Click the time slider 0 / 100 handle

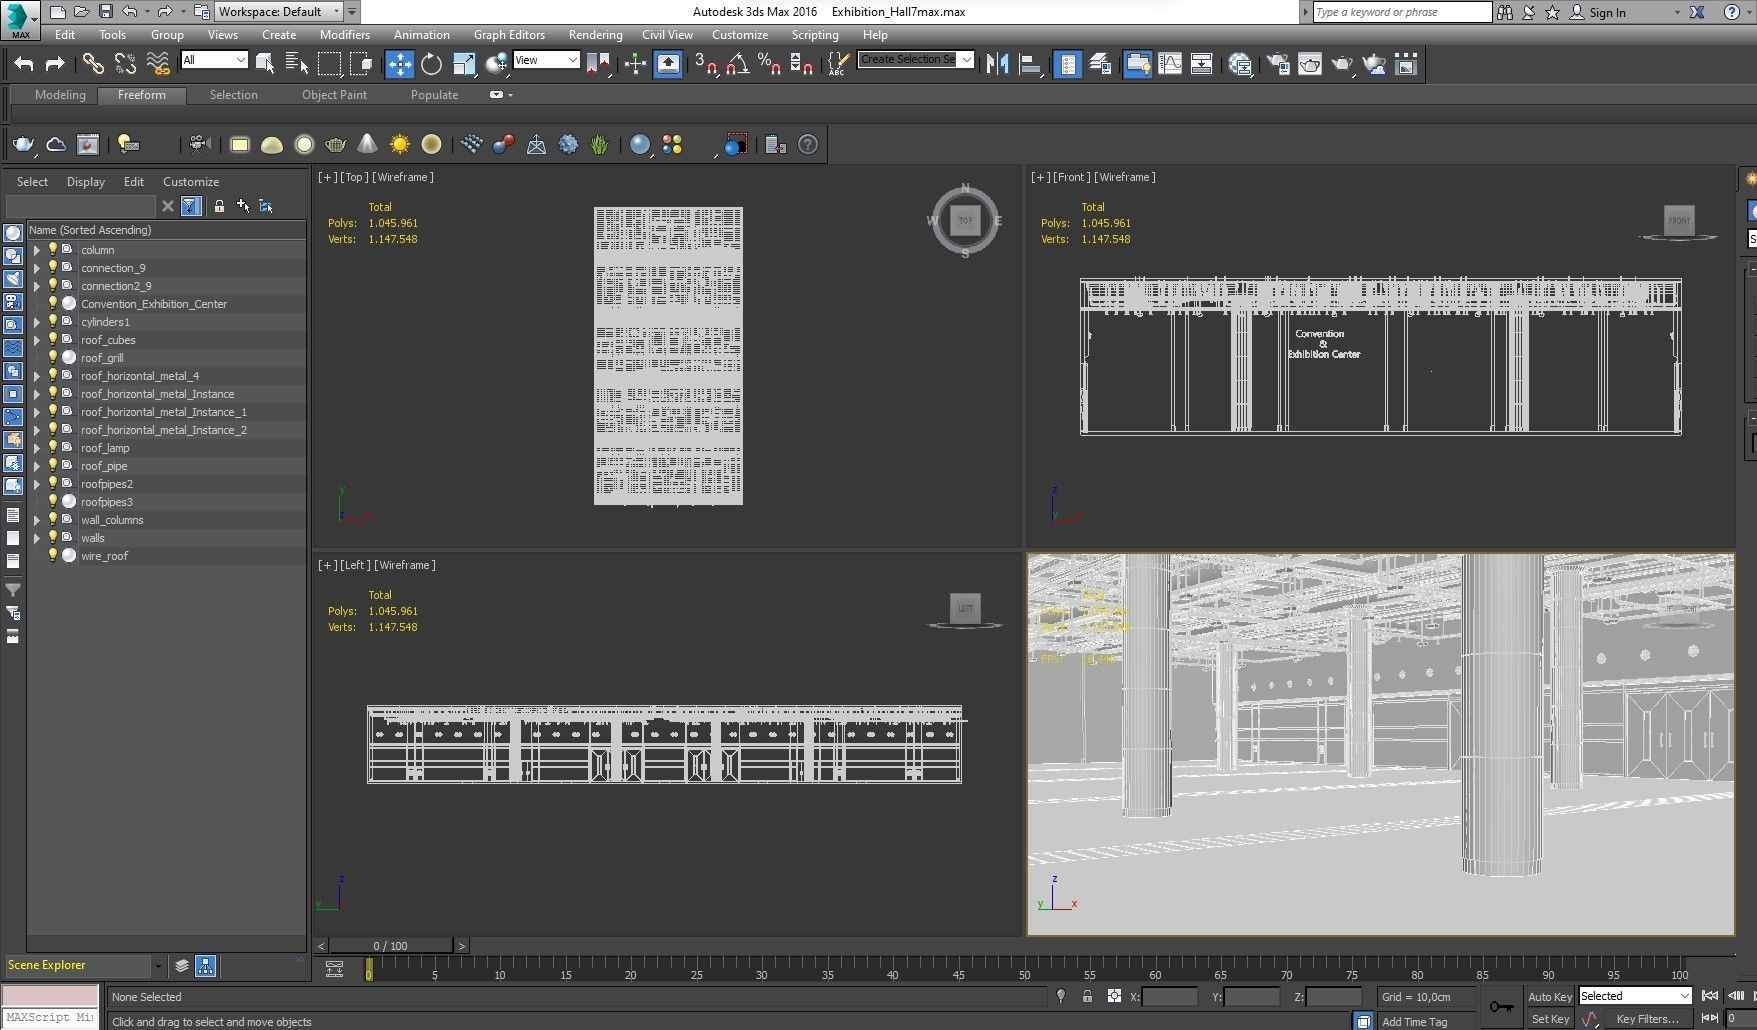pos(390,945)
